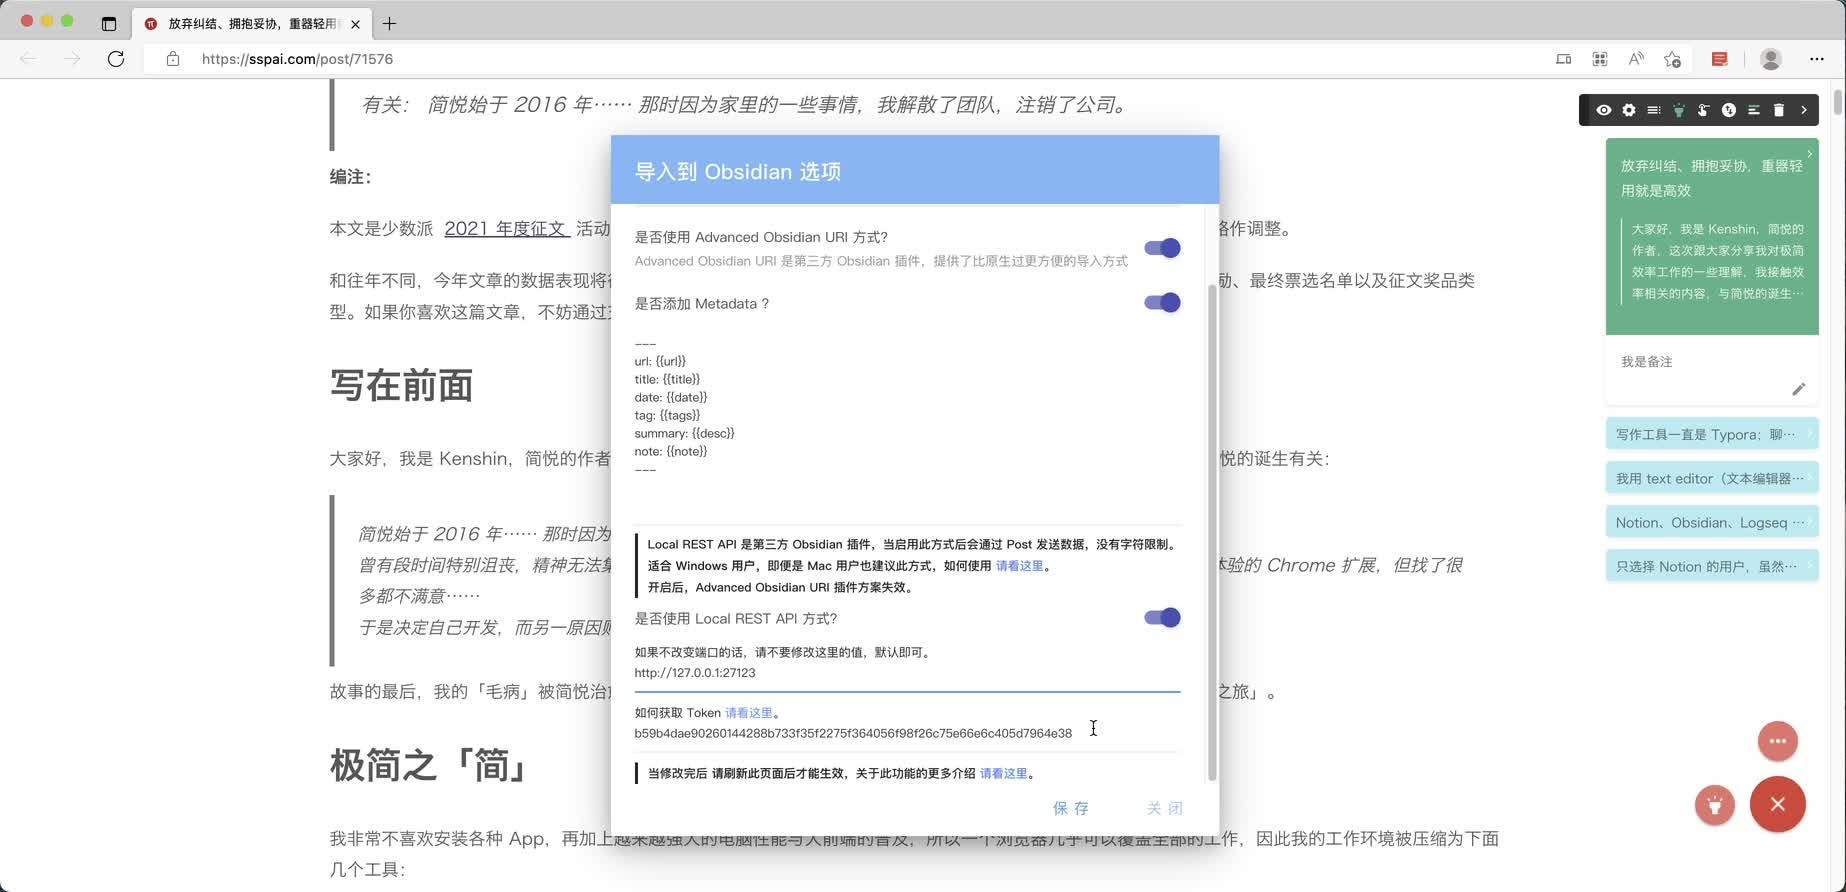Click 请看这里 link next to 如何获取 Token

(749, 713)
